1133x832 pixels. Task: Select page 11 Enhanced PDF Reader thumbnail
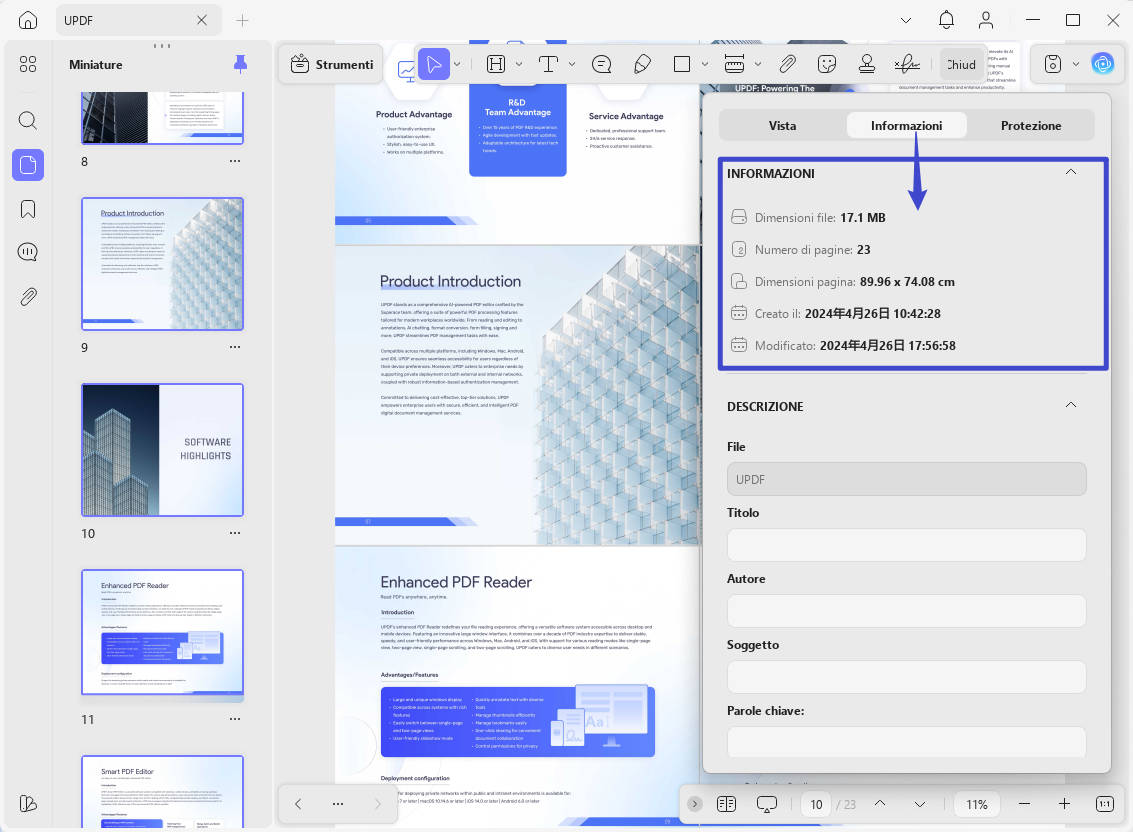pyautogui.click(x=163, y=632)
